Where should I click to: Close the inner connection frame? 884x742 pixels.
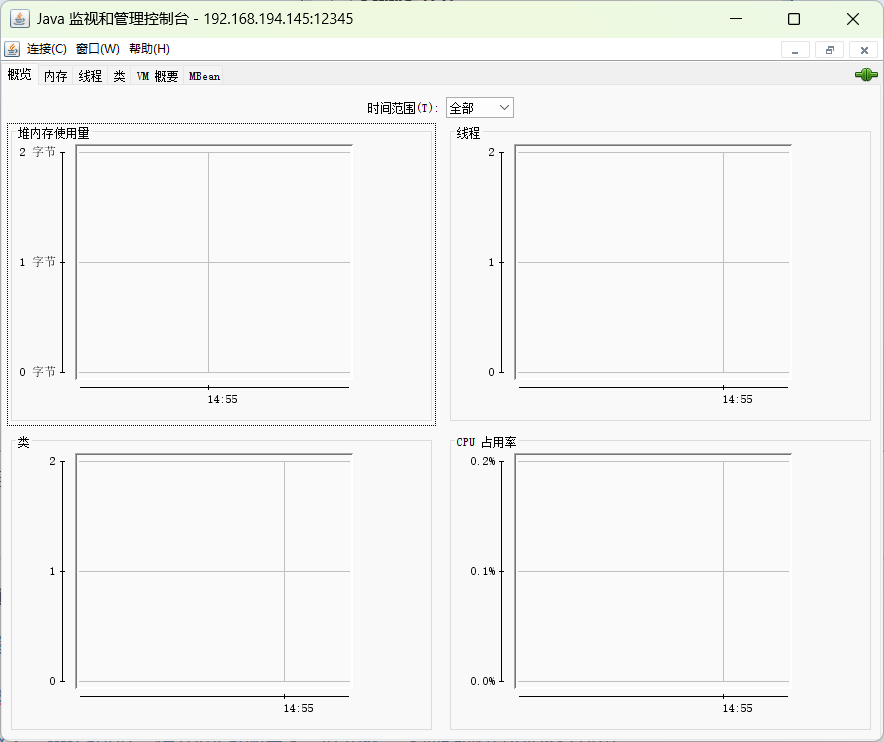click(864, 50)
